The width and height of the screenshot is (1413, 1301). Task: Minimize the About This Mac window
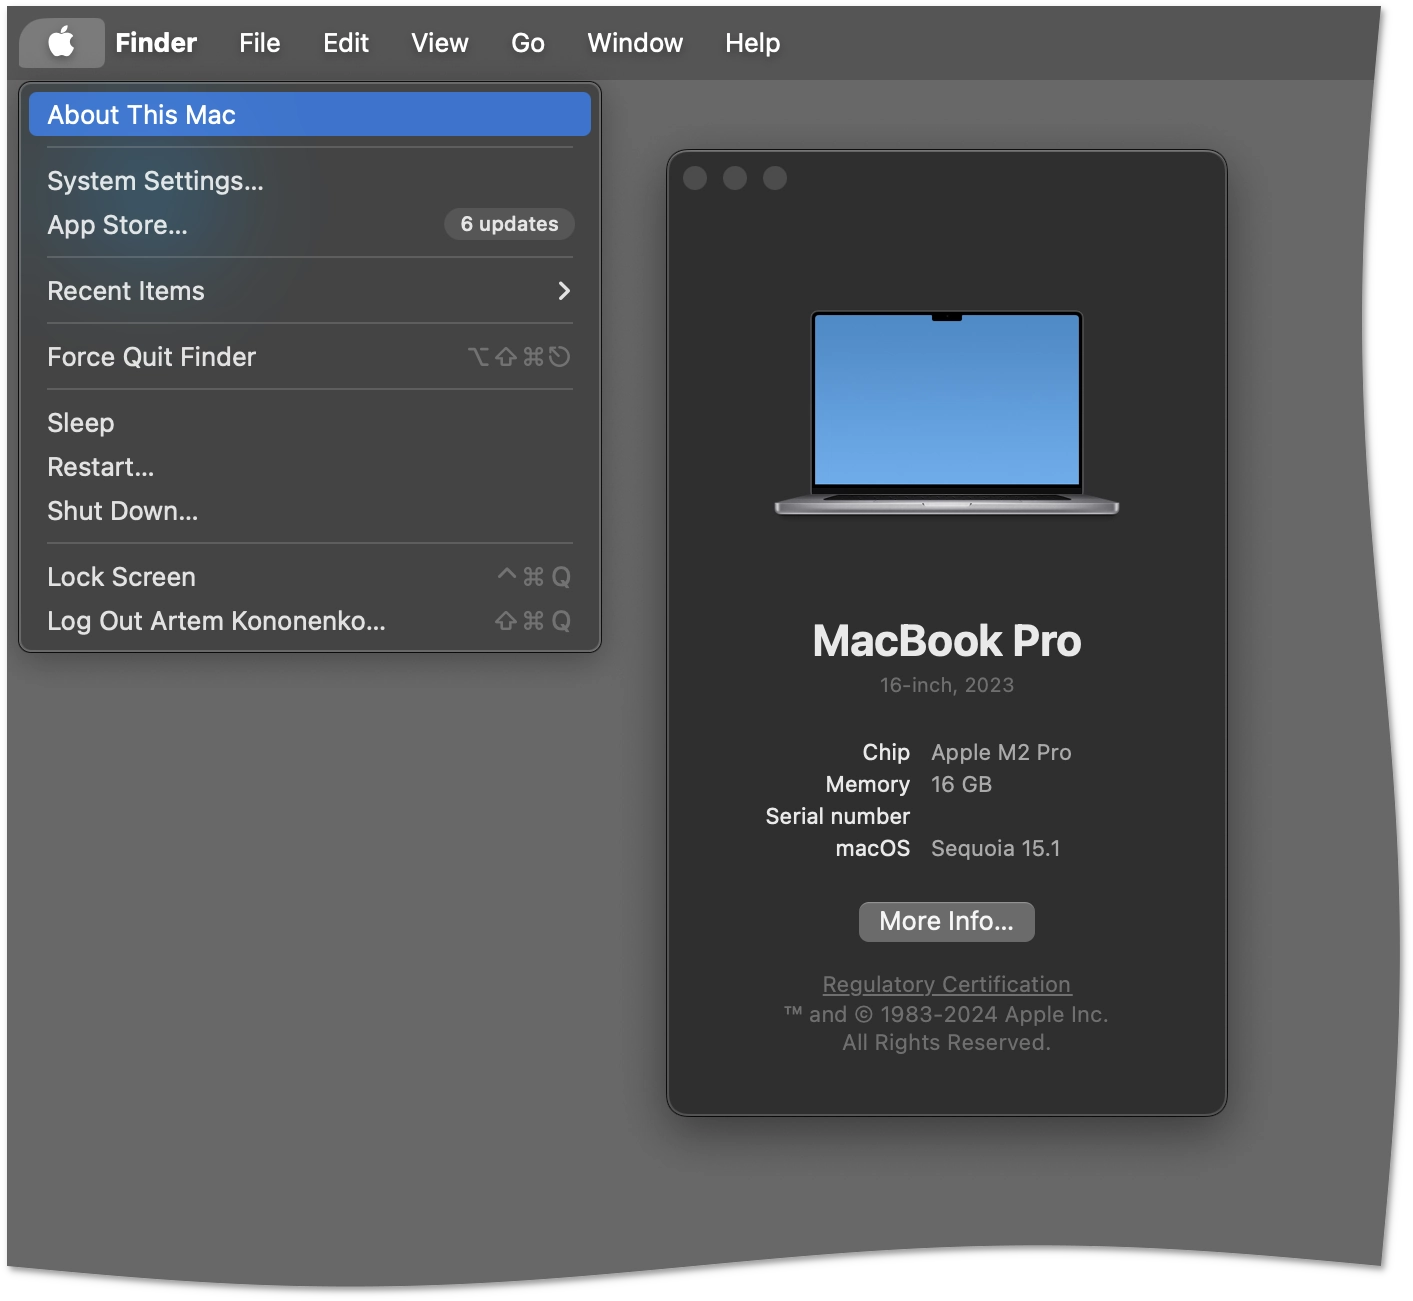pos(735,178)
